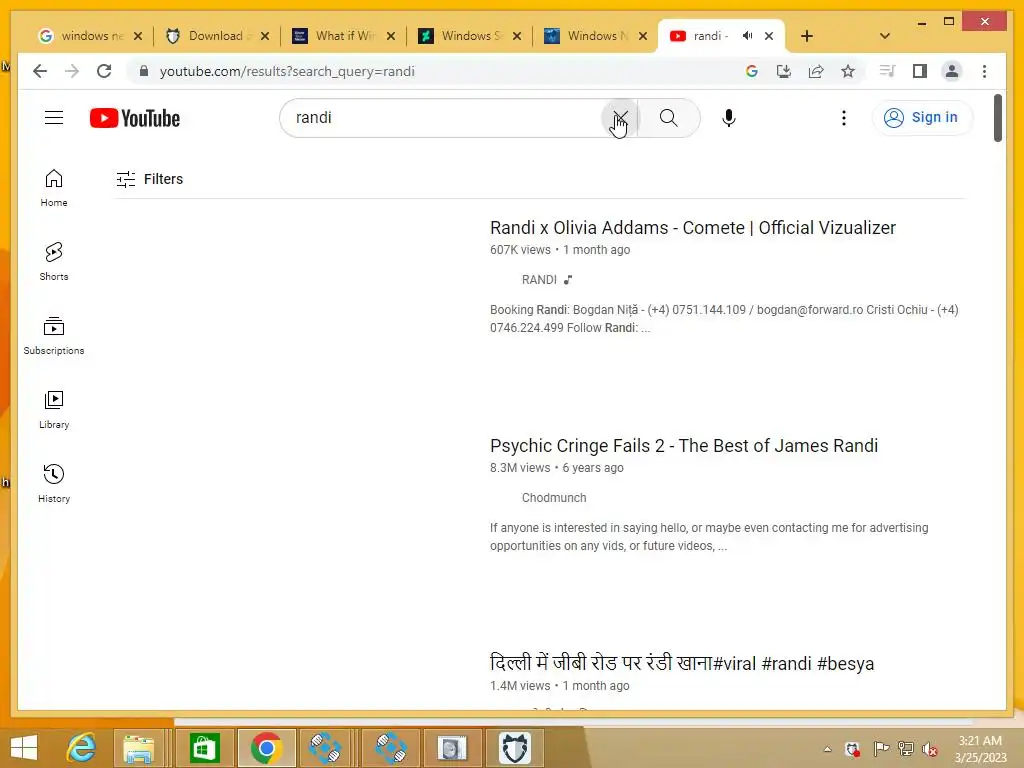The height and width of the screenshot is (768, 1024).
Task: Start voice search with microphone
Action: point(729,118)
